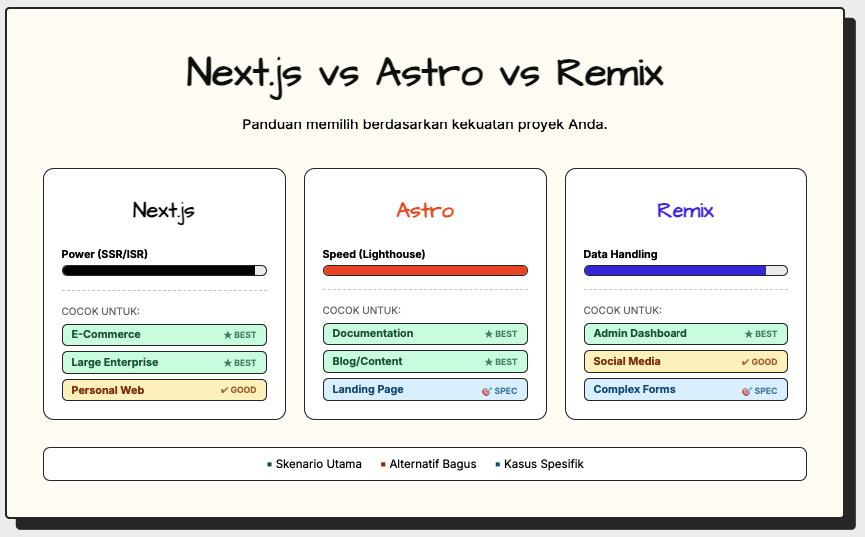This screenshot has width=865, height=537.
Task: Choose the Social Media tag
Action: 686,361
